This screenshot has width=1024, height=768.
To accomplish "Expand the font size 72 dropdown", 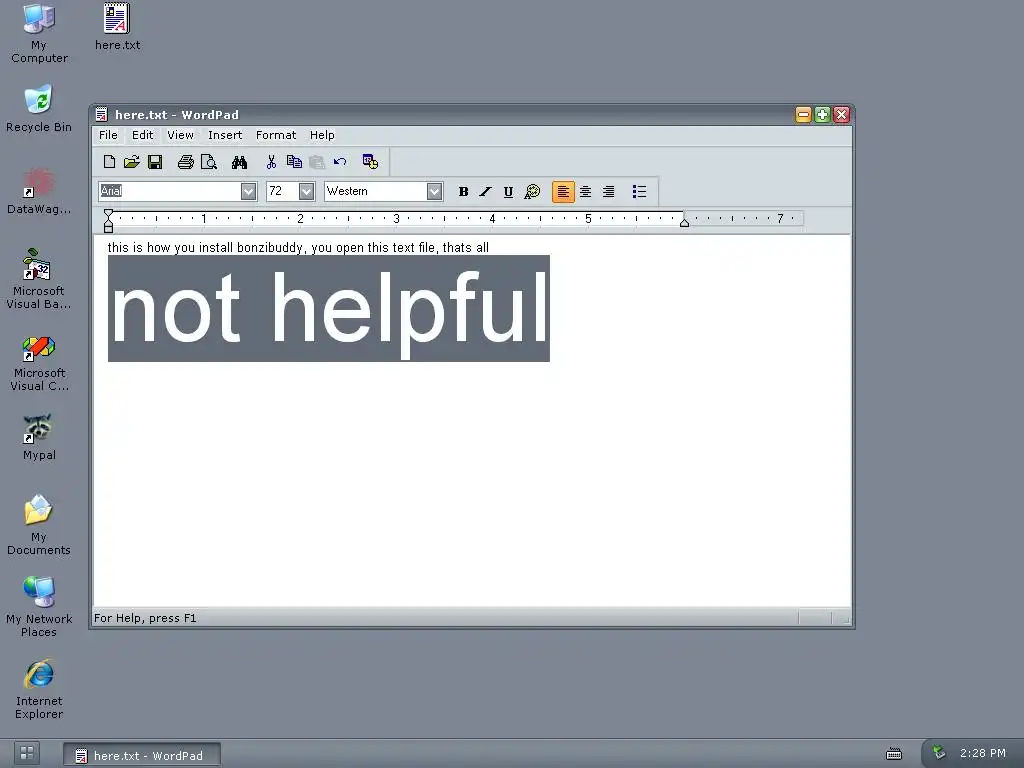I will tap(306, 191).
